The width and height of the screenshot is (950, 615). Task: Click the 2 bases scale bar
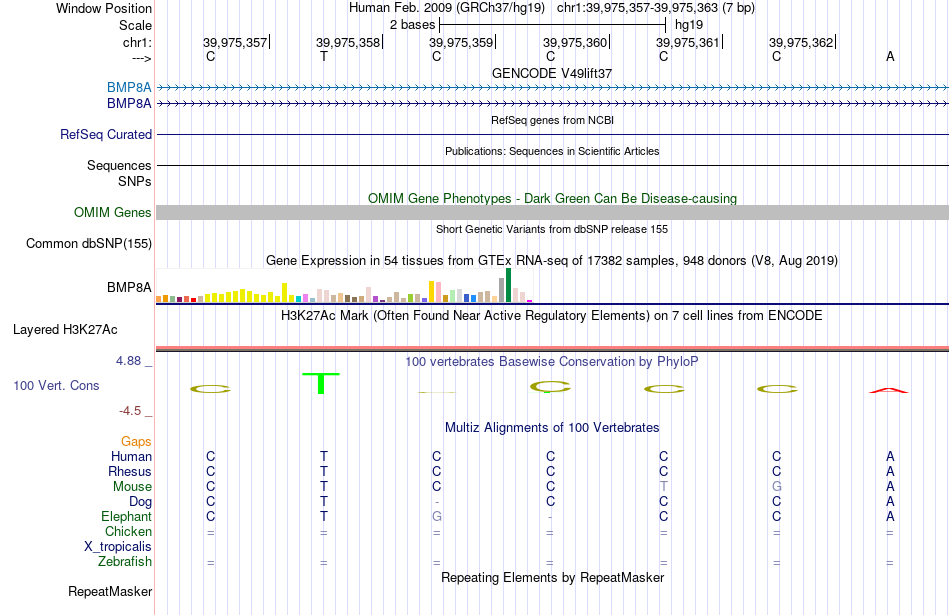pyautogui.click(x=553, y=25)
